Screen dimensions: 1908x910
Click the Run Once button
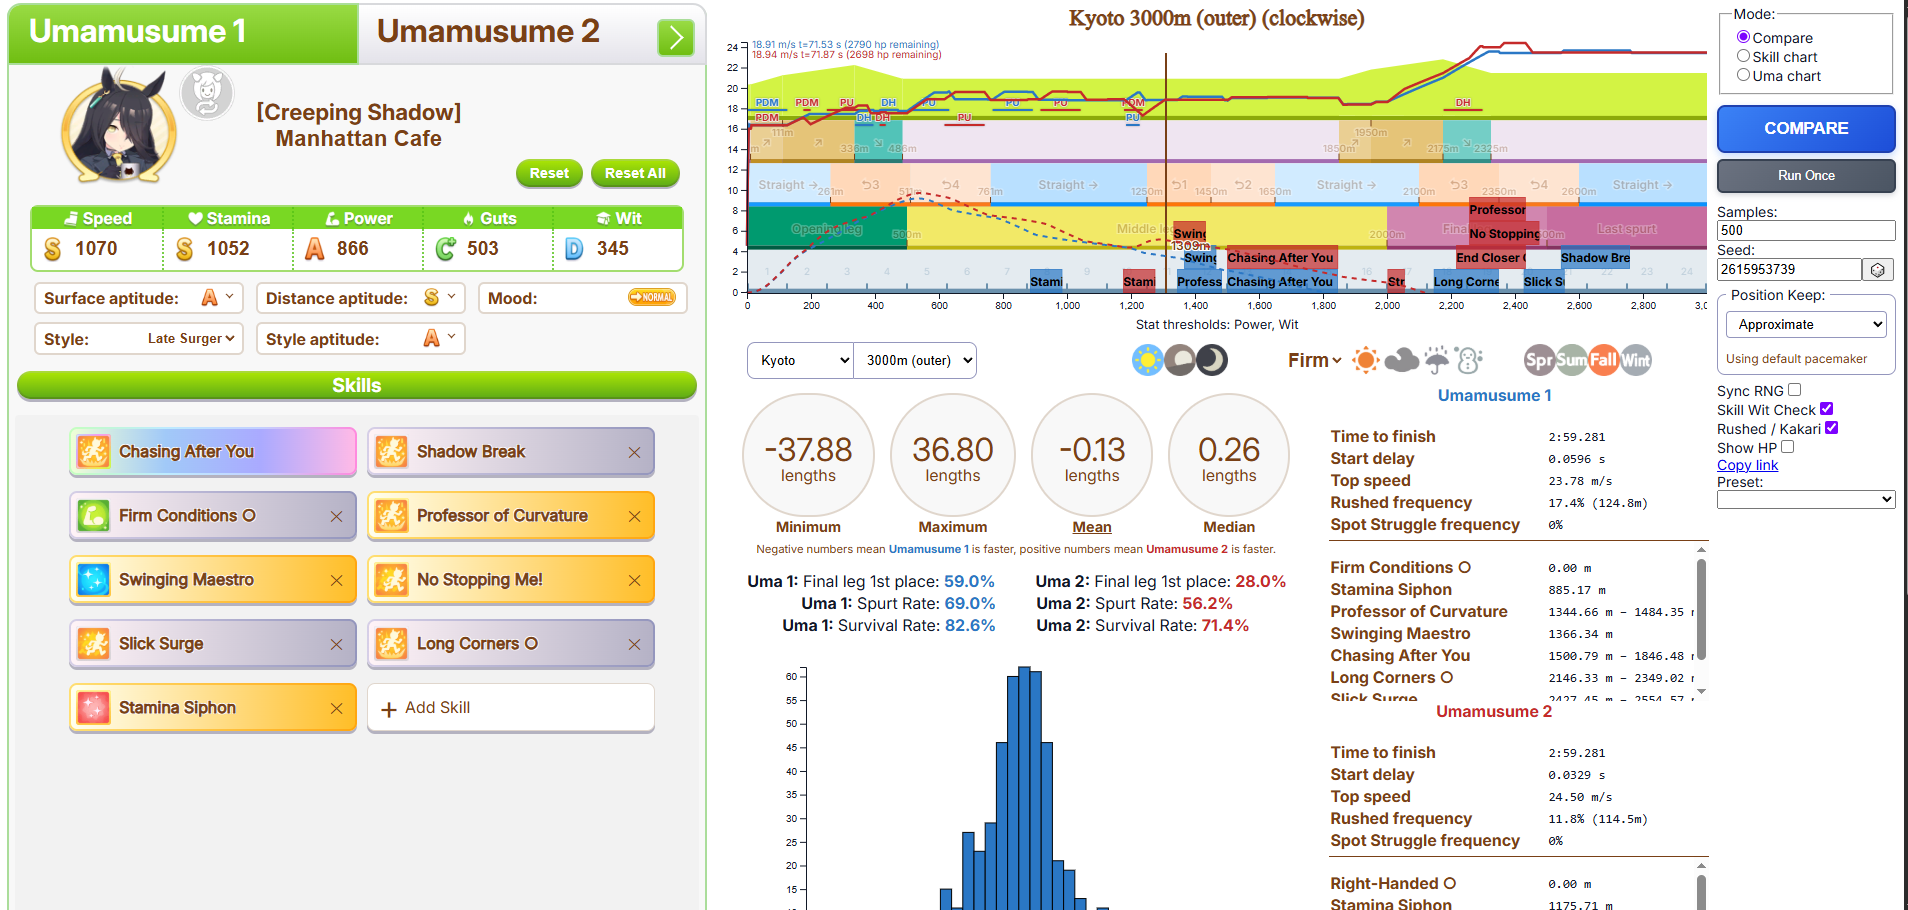pyautogui.click(x=1806, y=176)
